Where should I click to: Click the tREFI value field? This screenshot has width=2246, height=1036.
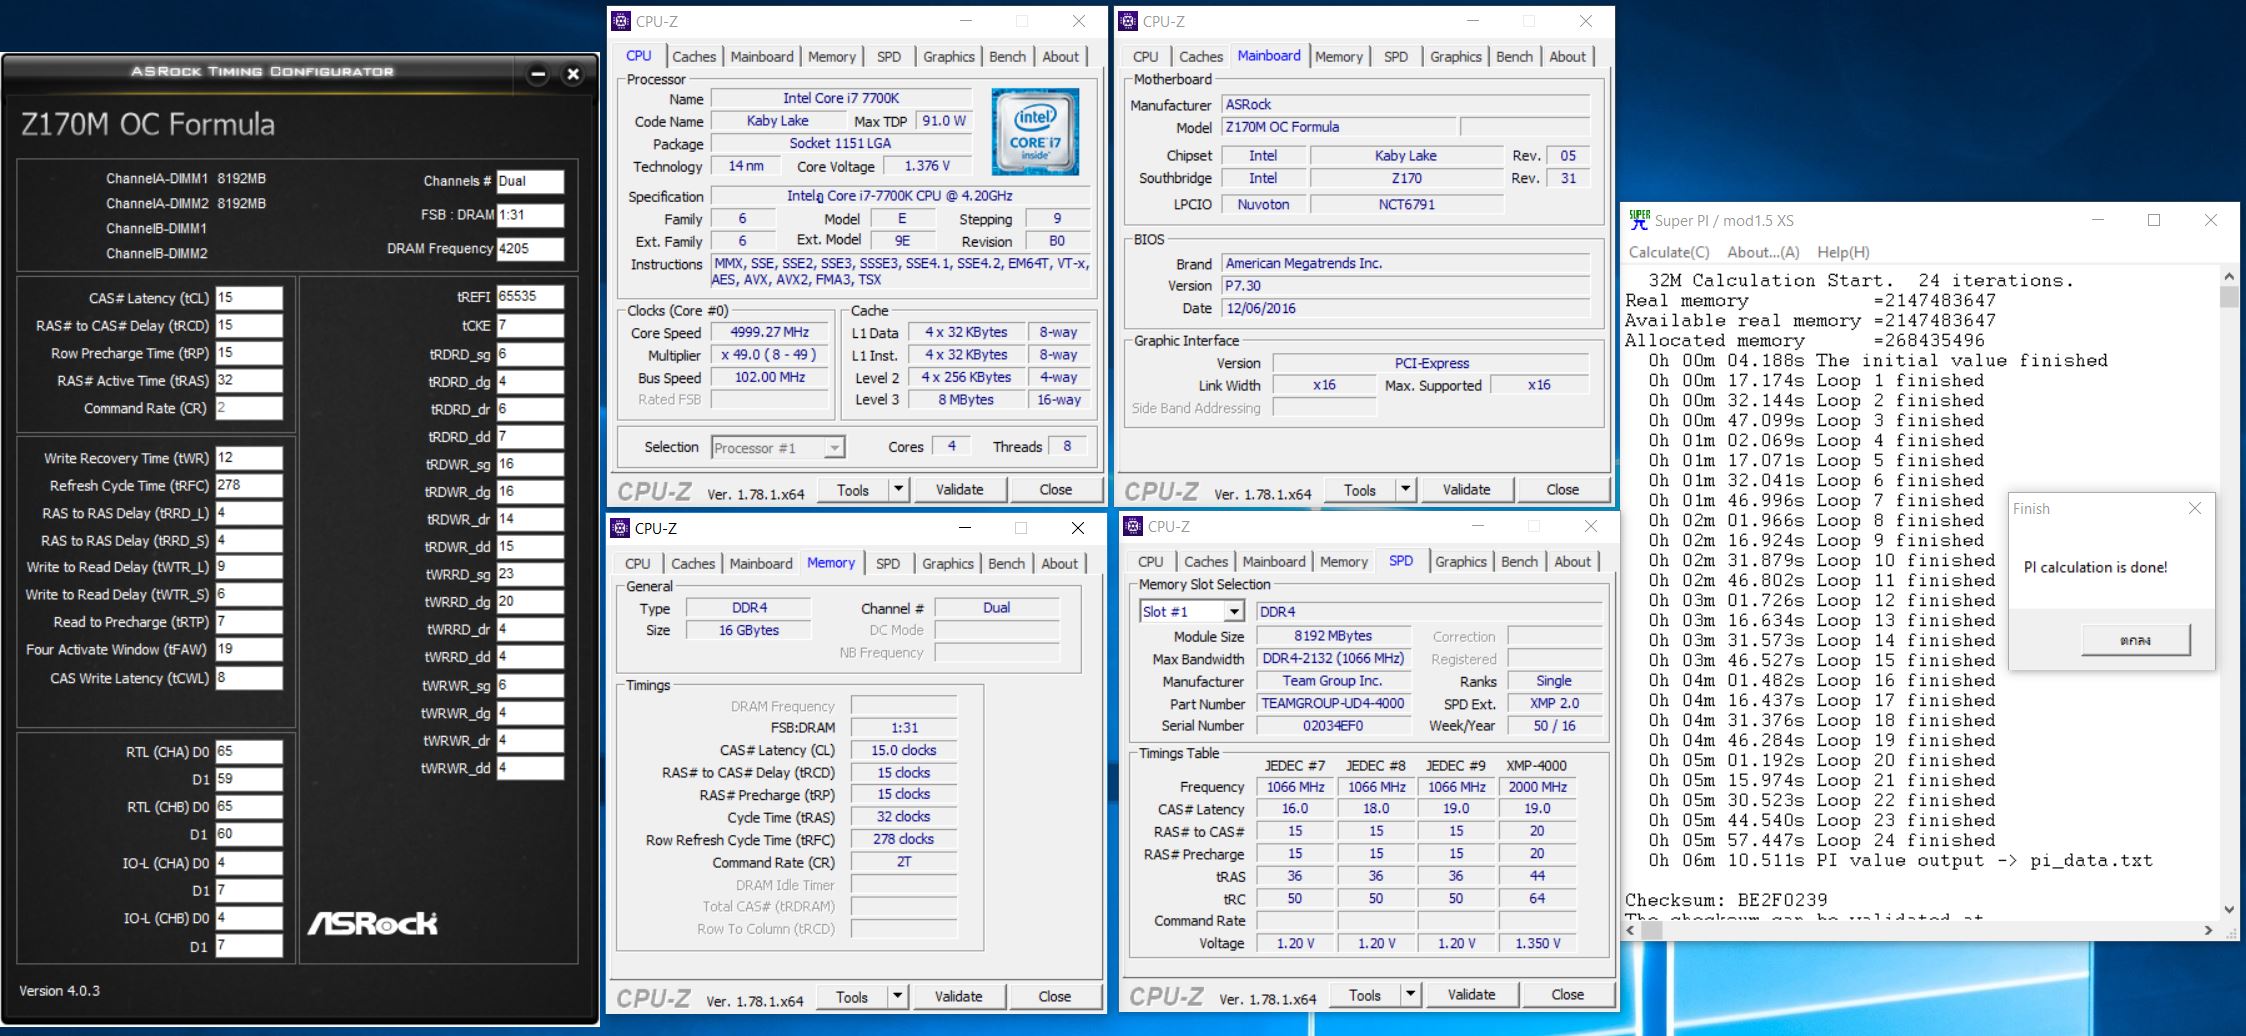(530, 297)
